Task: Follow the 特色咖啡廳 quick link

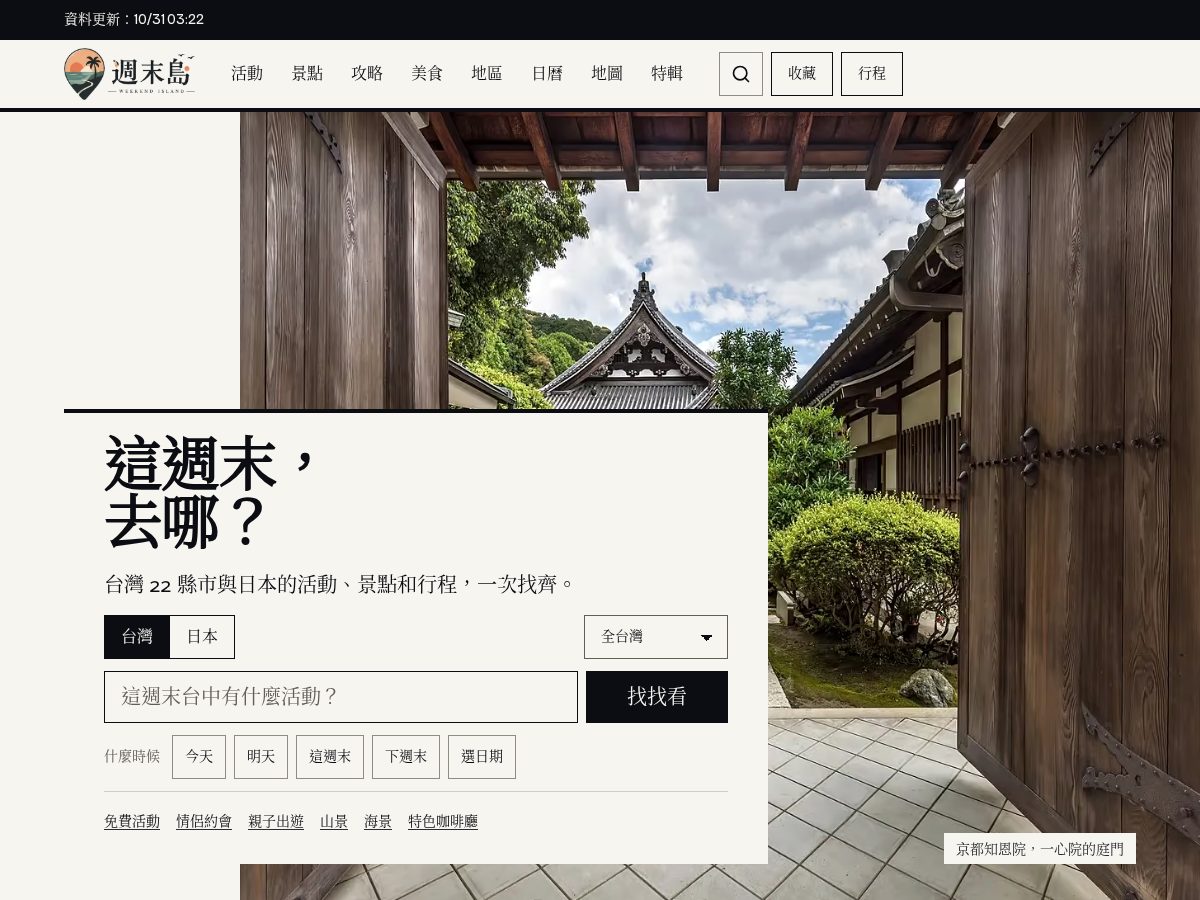Action: (x=443, y=822)
